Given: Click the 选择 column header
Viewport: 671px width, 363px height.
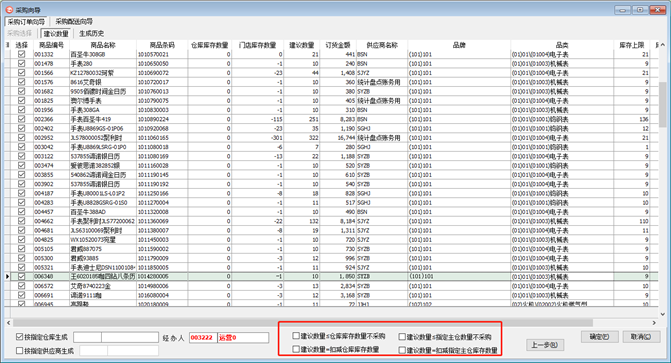Looking at the screenshot, I should pos(21,45).
